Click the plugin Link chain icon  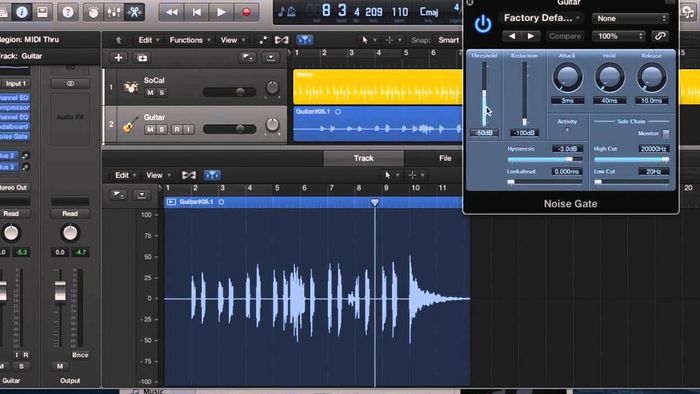pos(660,36)
